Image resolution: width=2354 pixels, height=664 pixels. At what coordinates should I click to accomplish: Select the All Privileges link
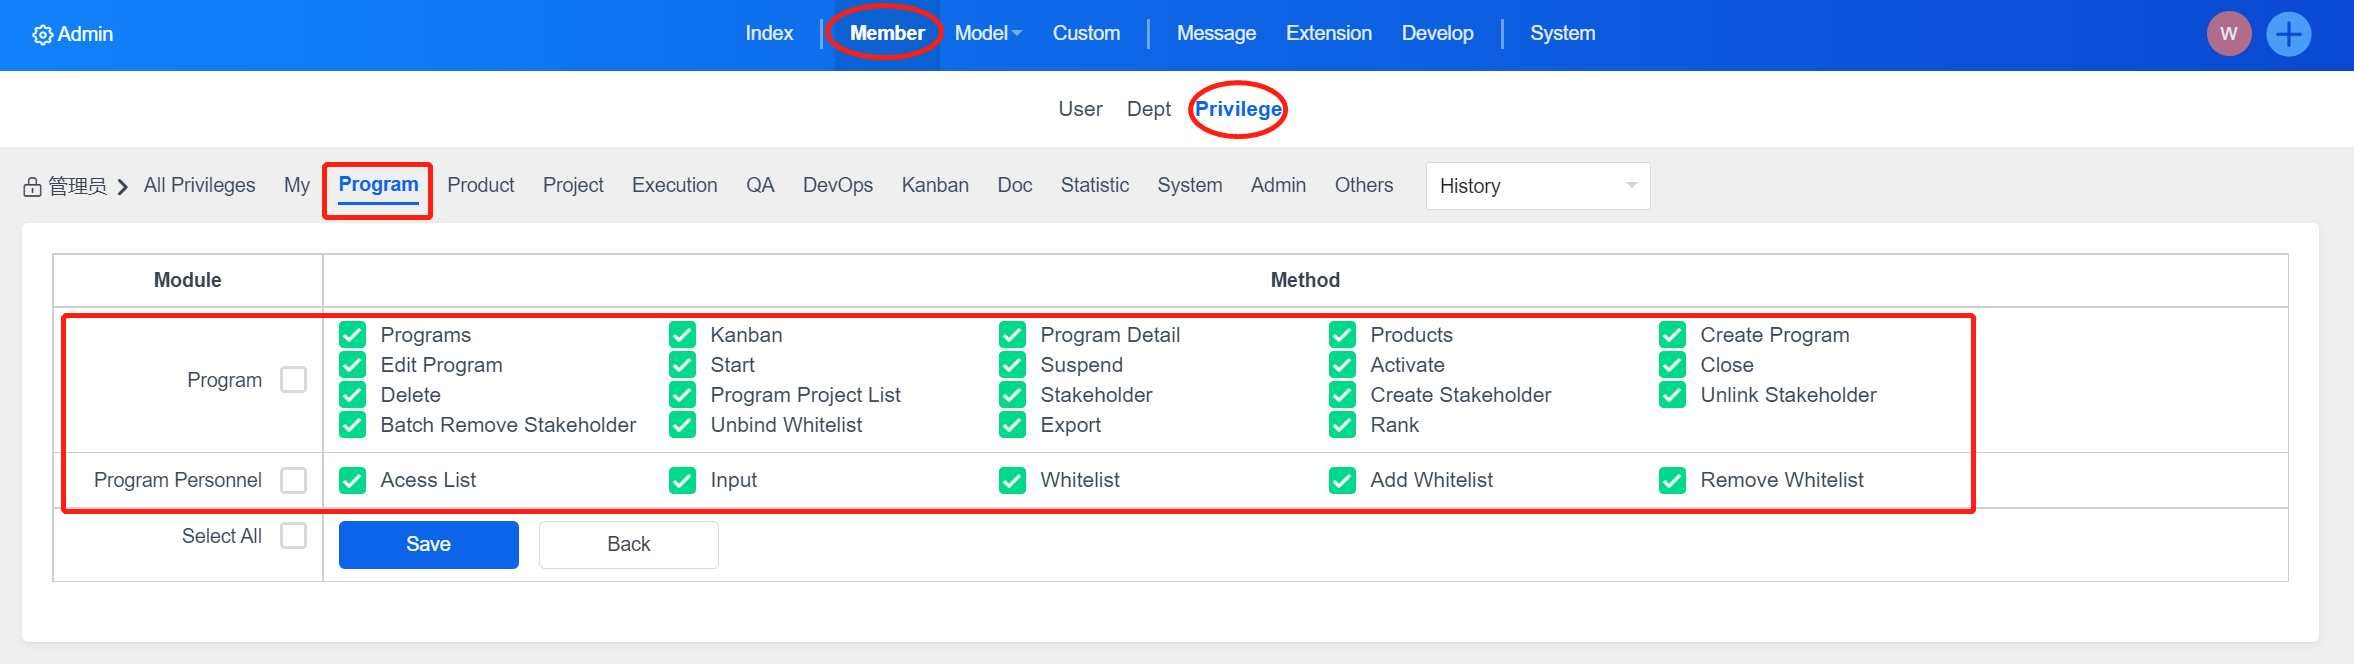(x=199, y=185)
